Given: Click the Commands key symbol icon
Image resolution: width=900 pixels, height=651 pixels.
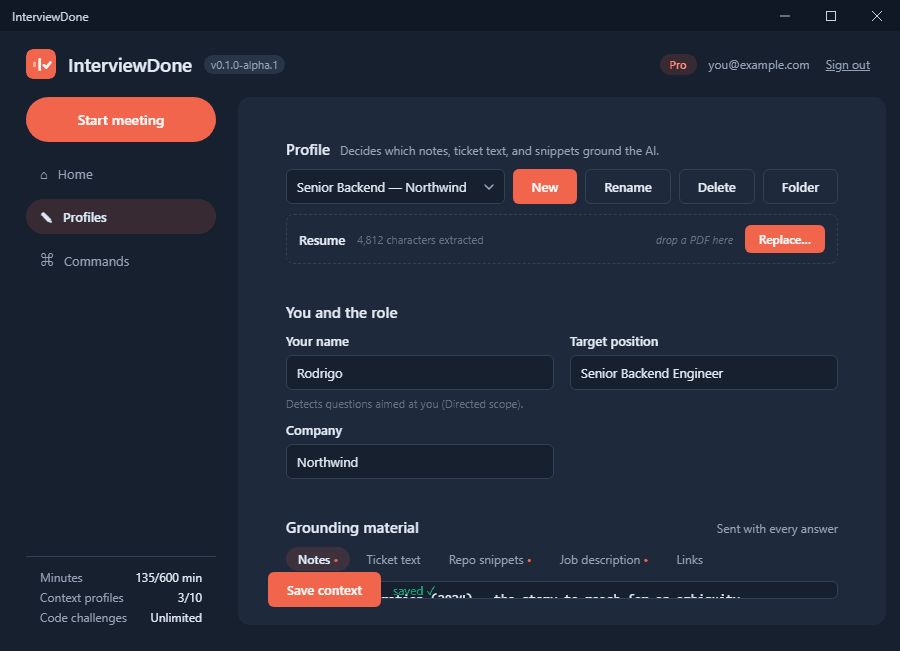Looking at the screenshot, I should [x=47, y=260].
